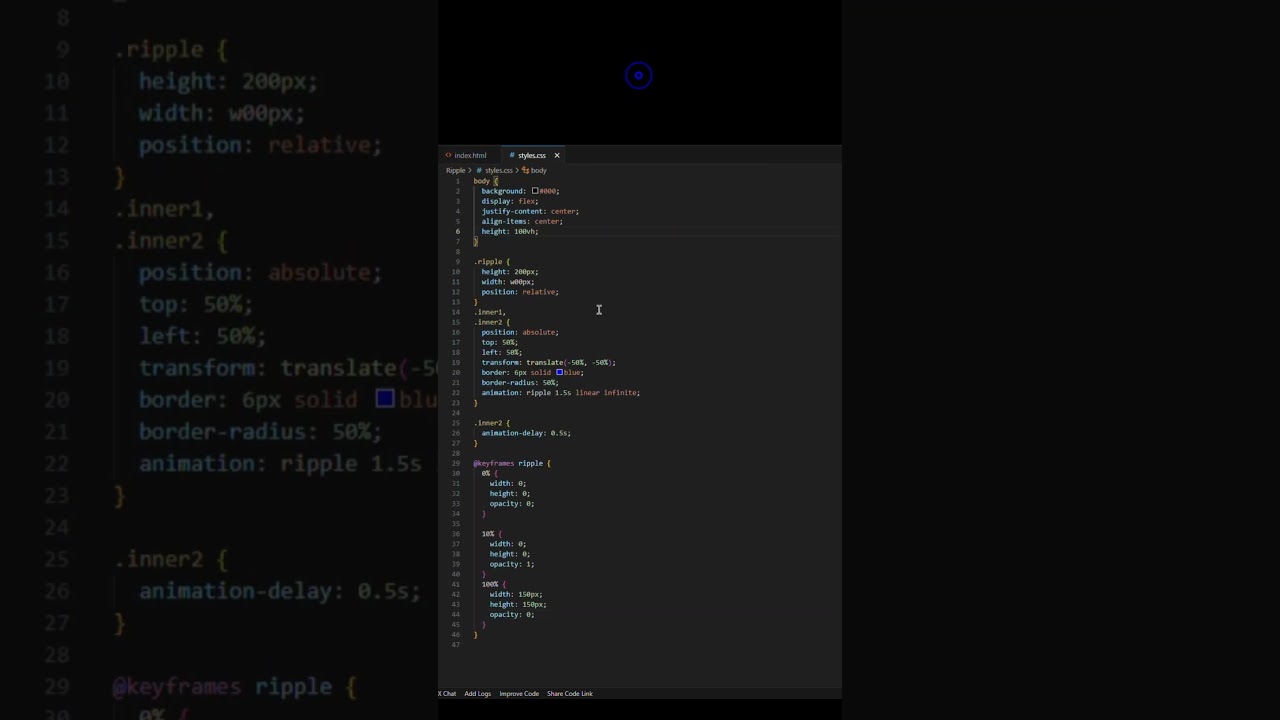Click the "animation: ripple 1.5s linear infinite;" line
The image size is (1280, 720).
(x=561, y=392)
